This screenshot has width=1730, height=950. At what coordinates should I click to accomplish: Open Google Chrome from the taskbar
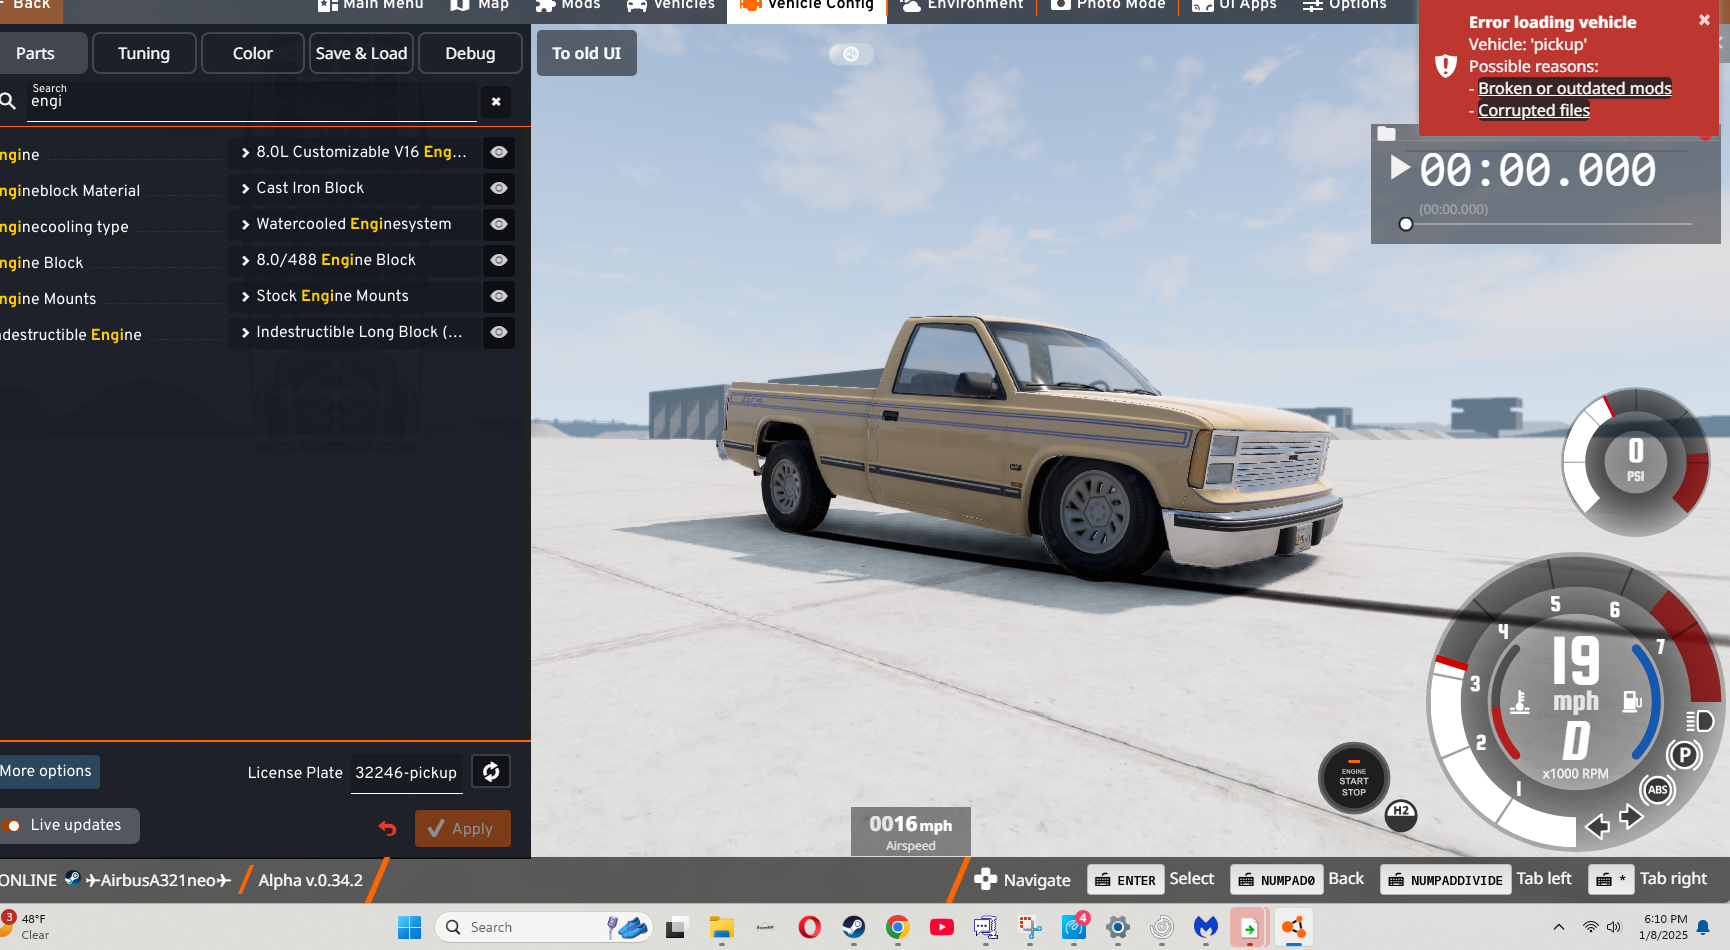[898, 927]
